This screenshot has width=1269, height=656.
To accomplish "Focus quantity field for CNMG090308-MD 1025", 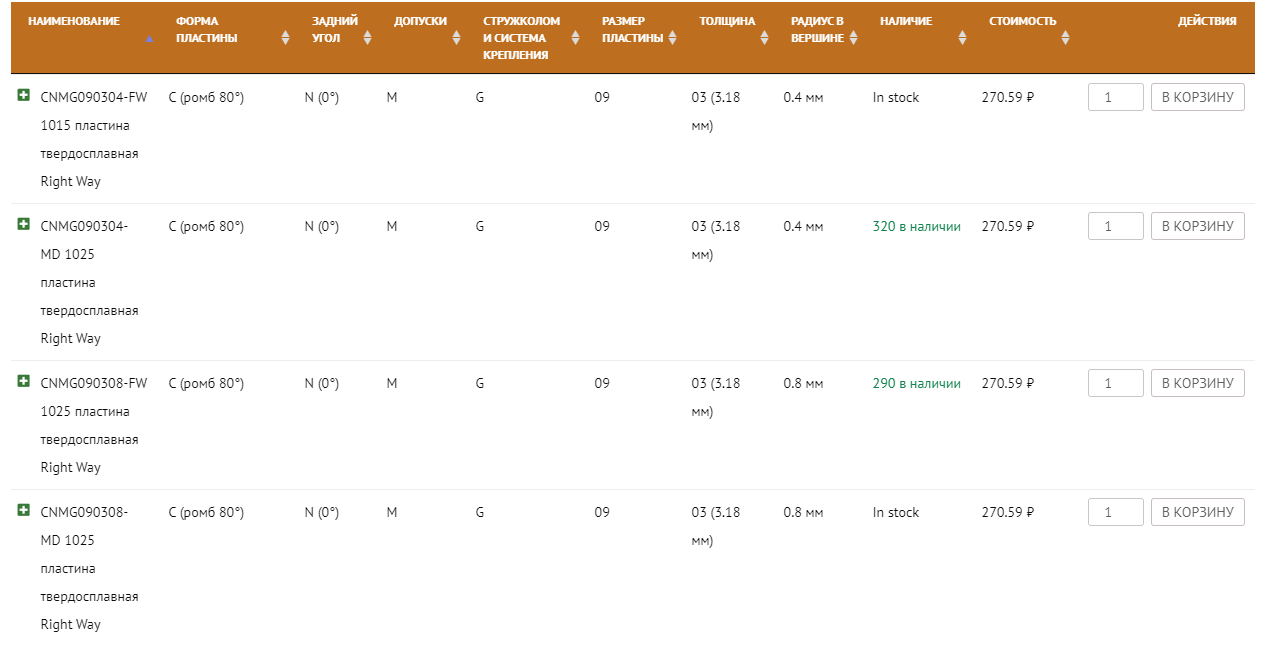I will pos(1116,512).
